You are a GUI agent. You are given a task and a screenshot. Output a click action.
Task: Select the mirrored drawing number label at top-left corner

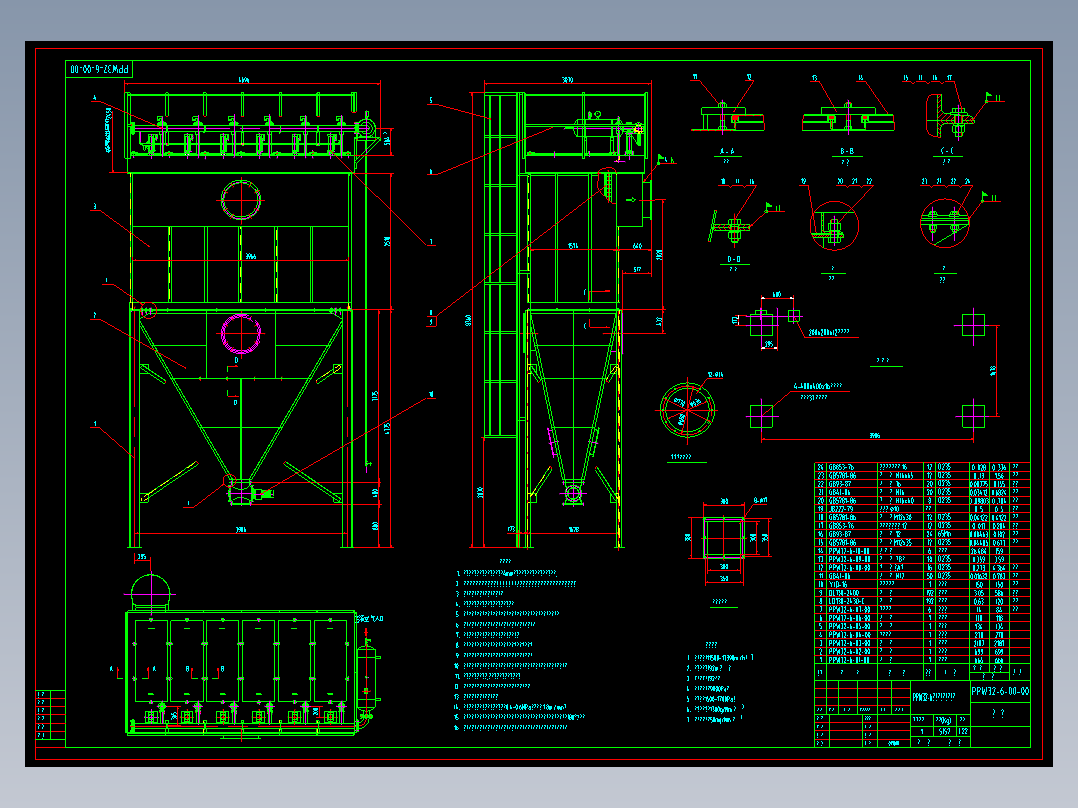coord(99,69)
